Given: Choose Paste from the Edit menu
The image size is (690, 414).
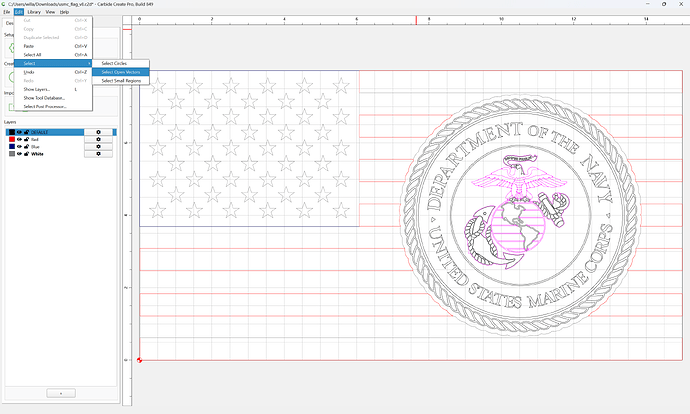Looking at the screenshot, I should (x=53, y=46).
